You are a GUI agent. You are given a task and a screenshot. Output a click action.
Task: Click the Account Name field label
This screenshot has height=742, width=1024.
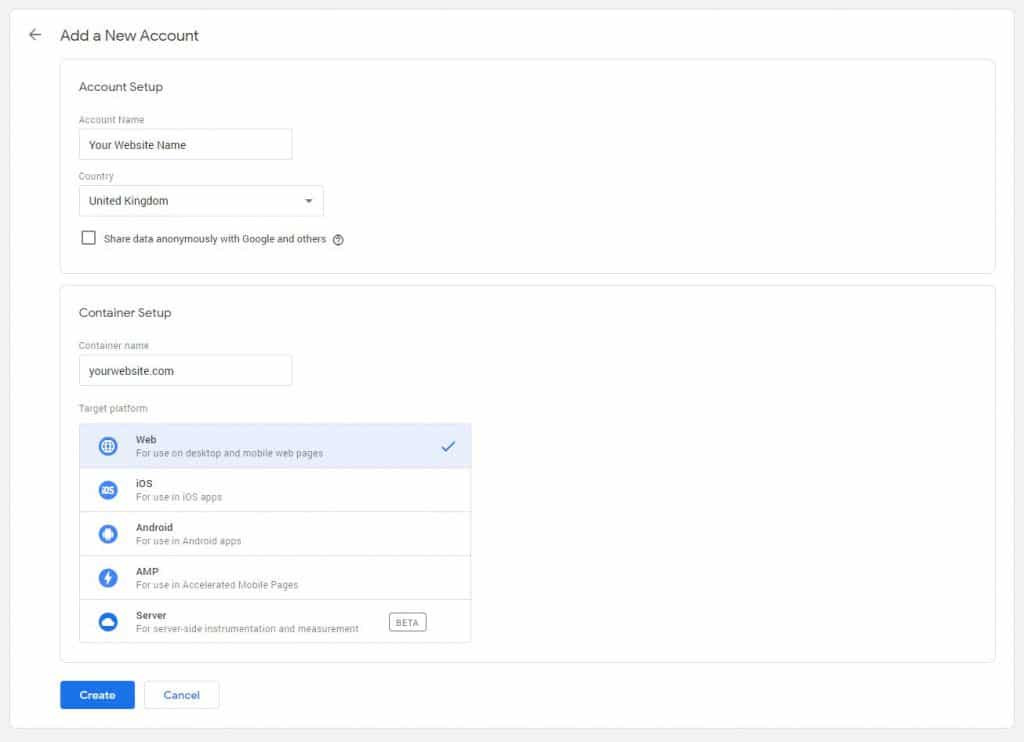tap(111, 120)
